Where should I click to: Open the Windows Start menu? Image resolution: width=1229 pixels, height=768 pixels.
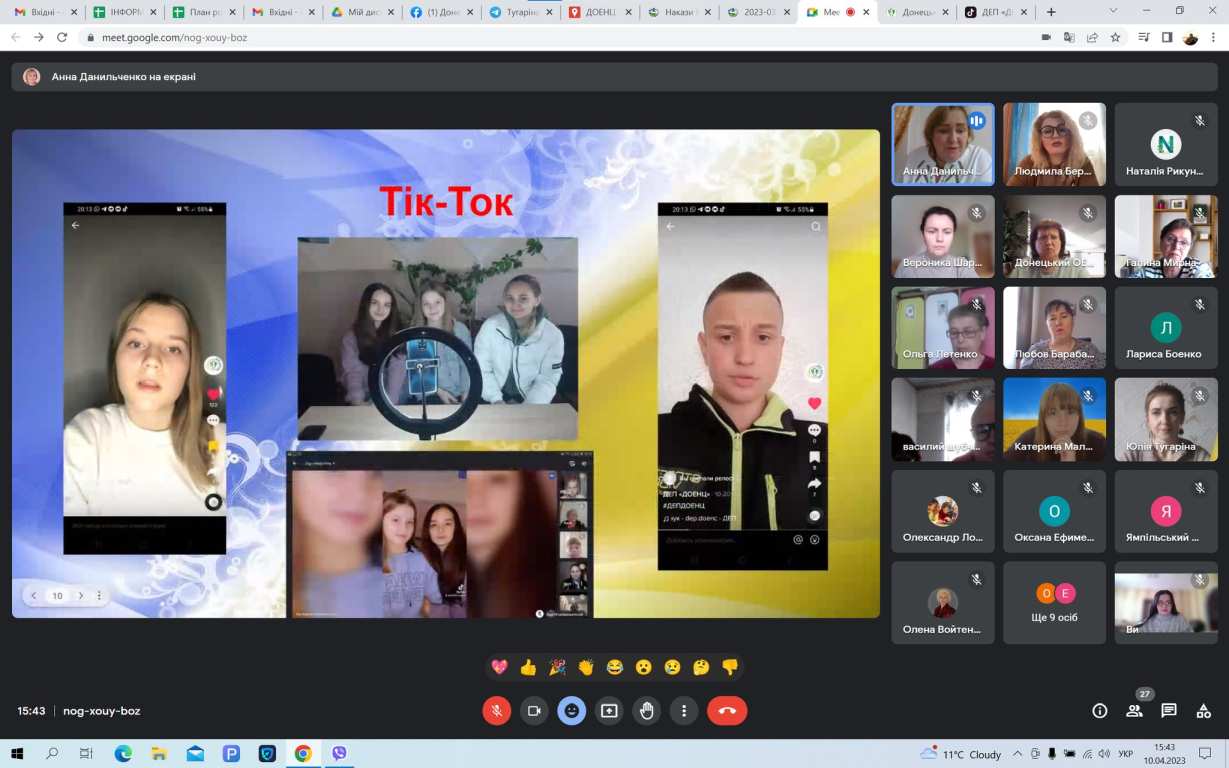pyautogui.click(x=16, y=753)
